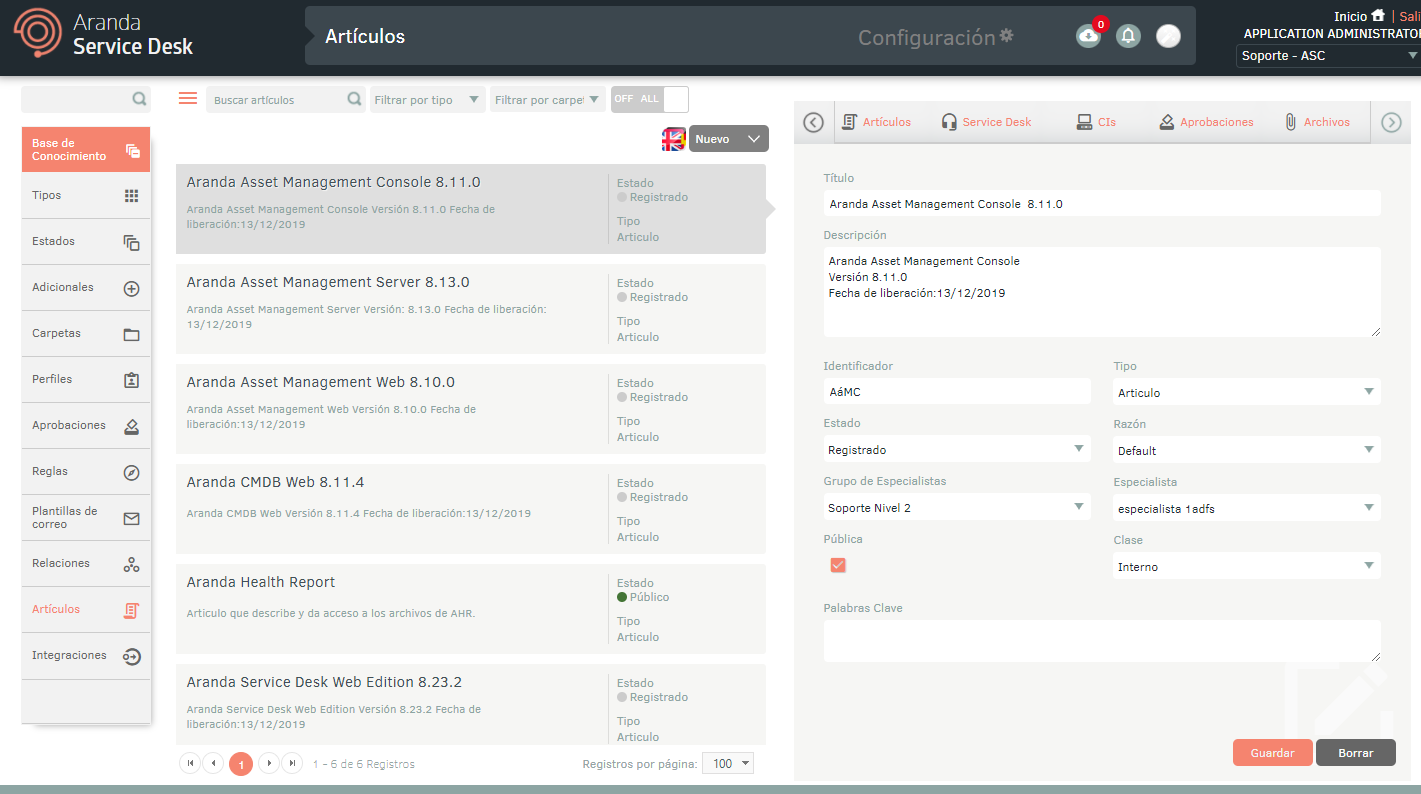Select Aranda Service Desk Web Edition 8.23.2
This screenshot has height=794, width=1421.
pos(471,705)
